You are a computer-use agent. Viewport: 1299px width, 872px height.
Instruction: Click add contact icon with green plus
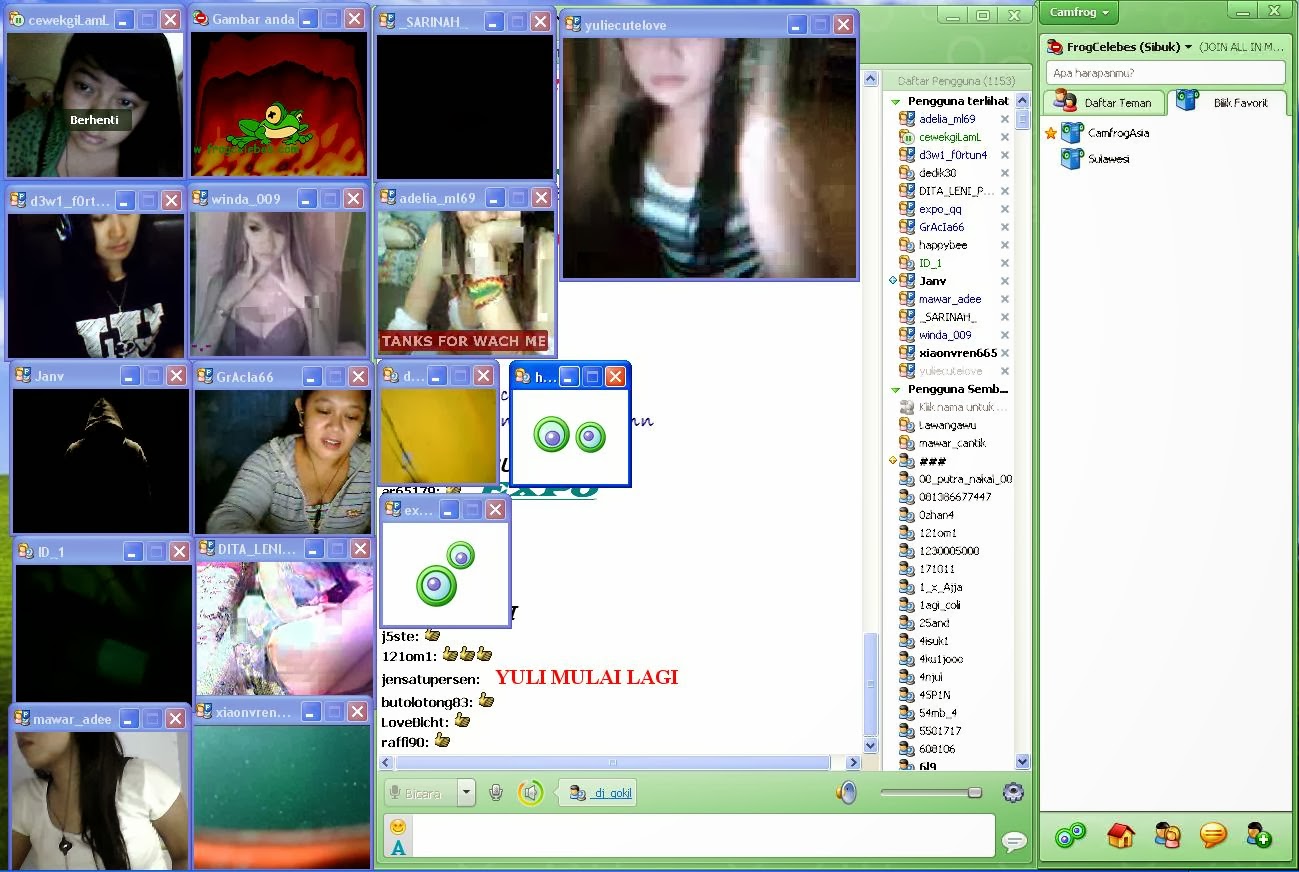point(1258,835)
